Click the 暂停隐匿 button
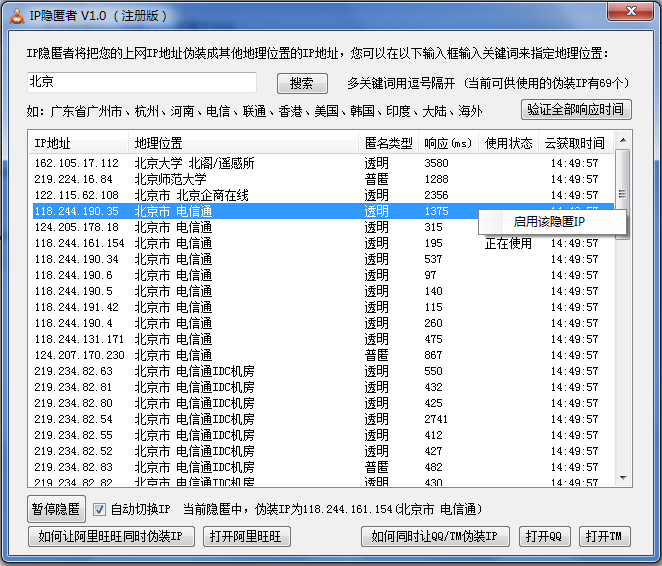The width and height of the screenshot is (662, 566). [56, 509]
